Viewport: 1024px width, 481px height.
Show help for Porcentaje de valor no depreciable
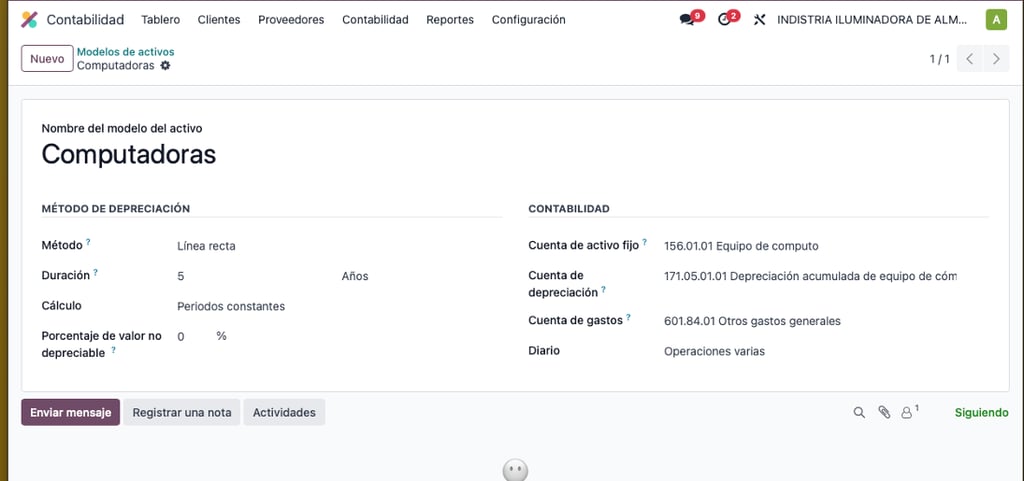pyautogui.click(x=113, y=350)
